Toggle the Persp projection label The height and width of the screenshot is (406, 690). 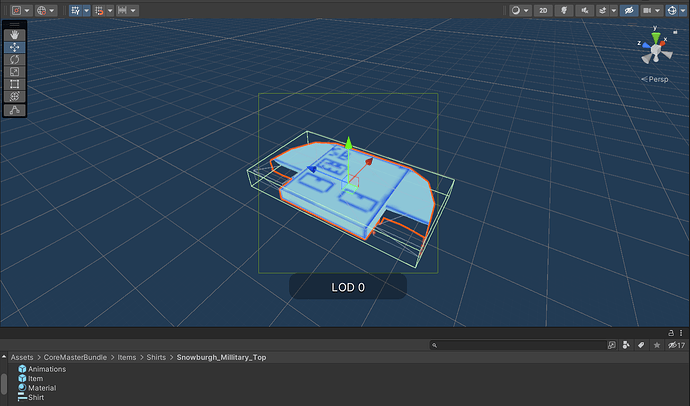pos(655,79)
